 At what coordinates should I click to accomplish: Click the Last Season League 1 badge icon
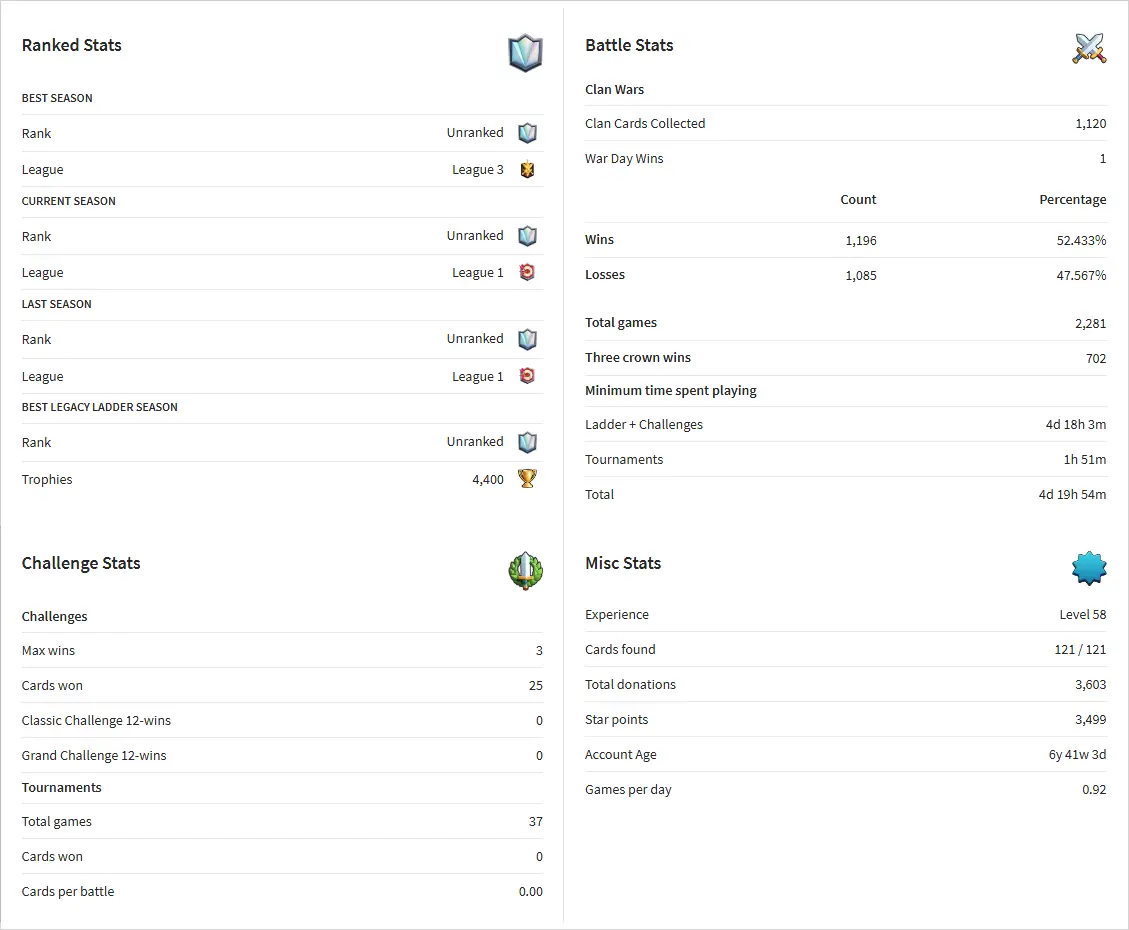click(x=527, y=376)
